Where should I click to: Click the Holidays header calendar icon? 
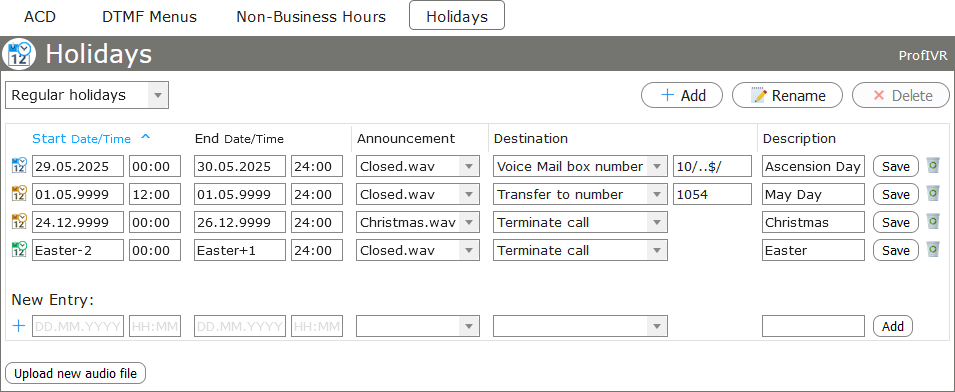click(19, 54)
